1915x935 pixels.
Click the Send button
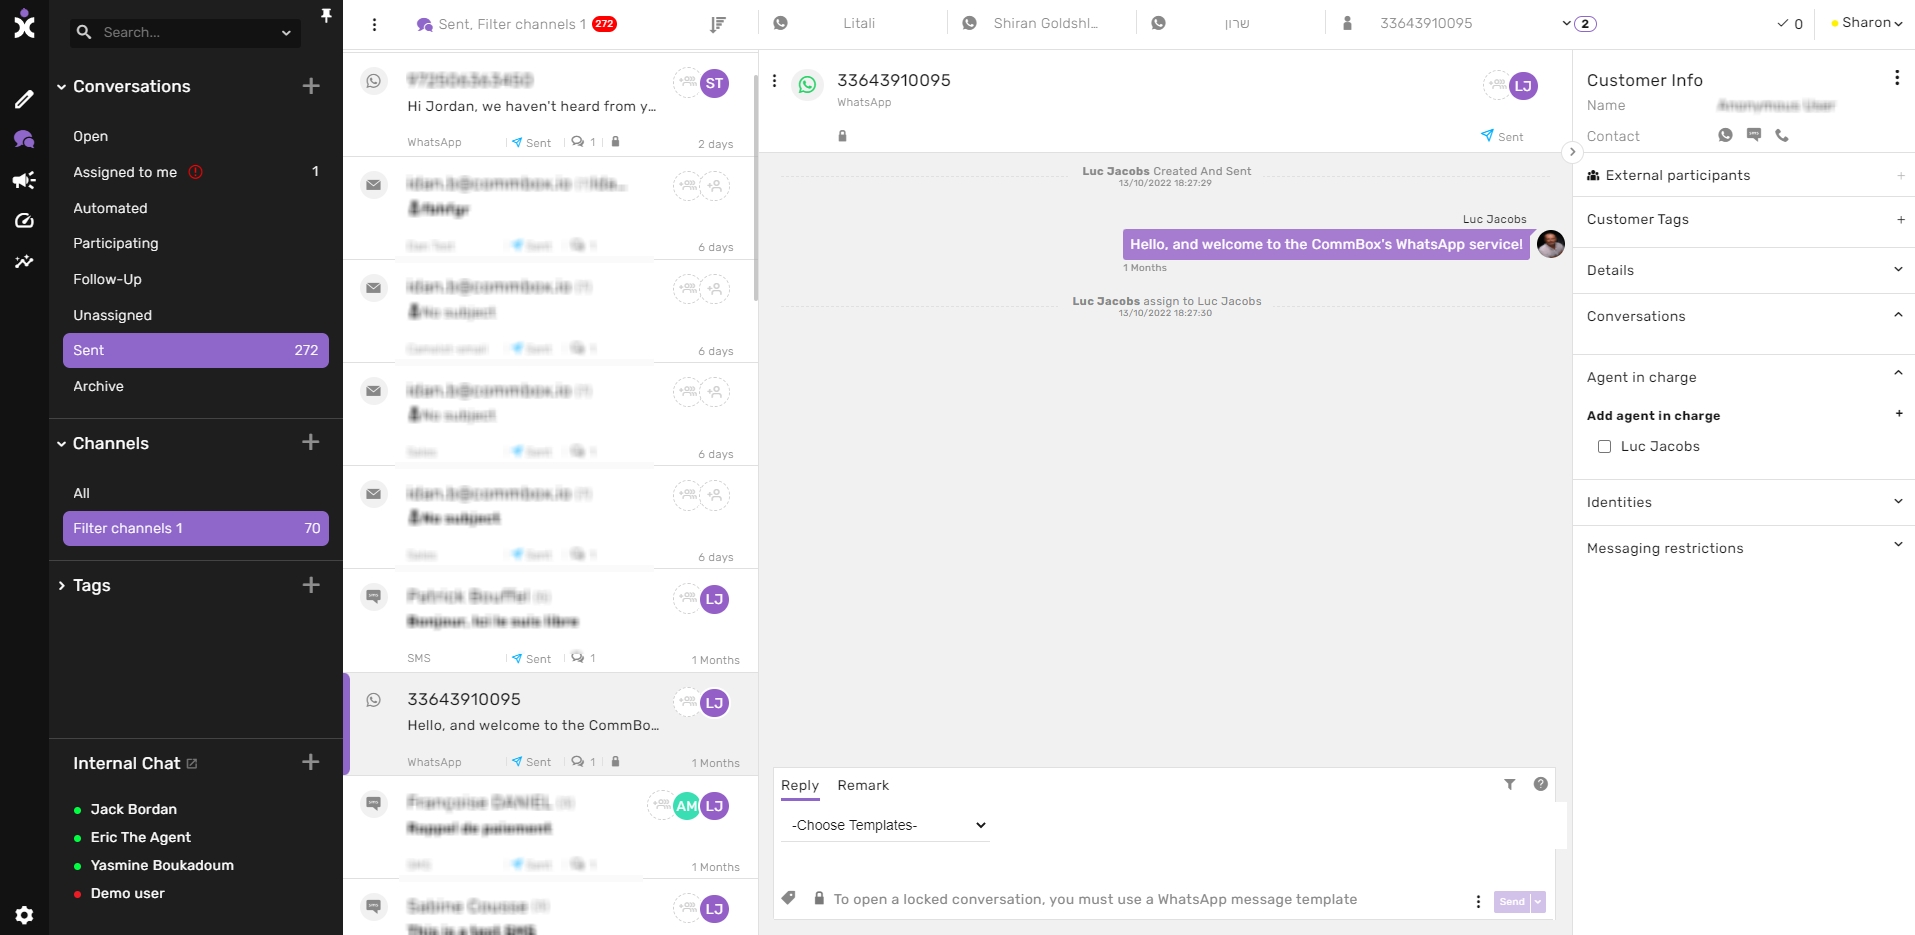[x=1510, y=901]
